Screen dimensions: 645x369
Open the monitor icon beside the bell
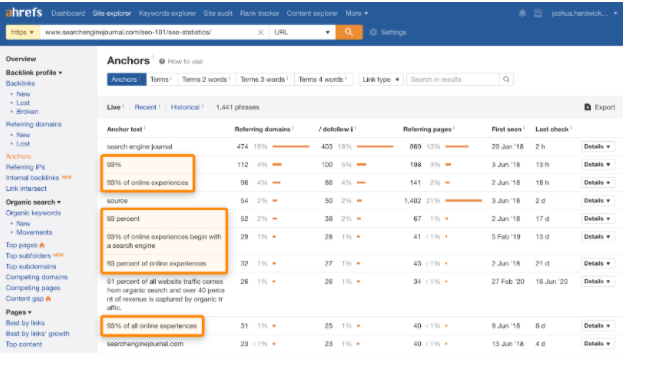pyautogui.click(x=538, y=14)
